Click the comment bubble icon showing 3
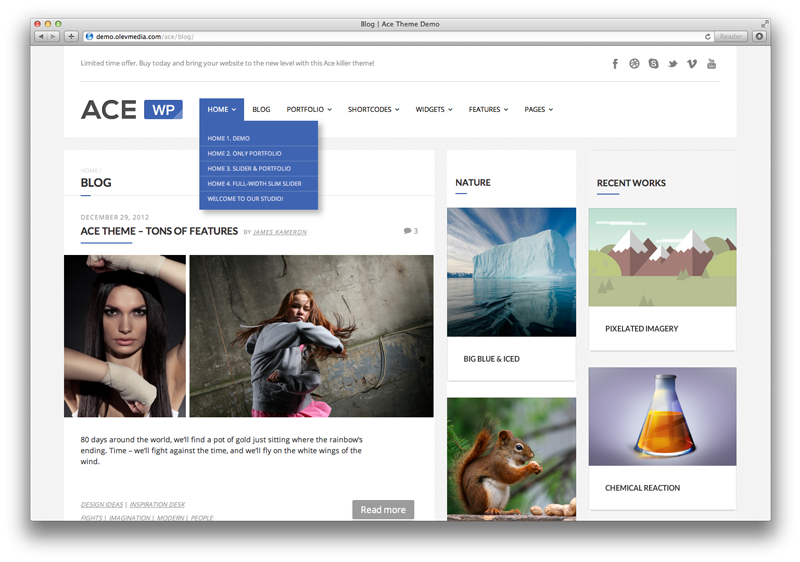The width and height of the screenshot is (800, 562). click(411, 231)
